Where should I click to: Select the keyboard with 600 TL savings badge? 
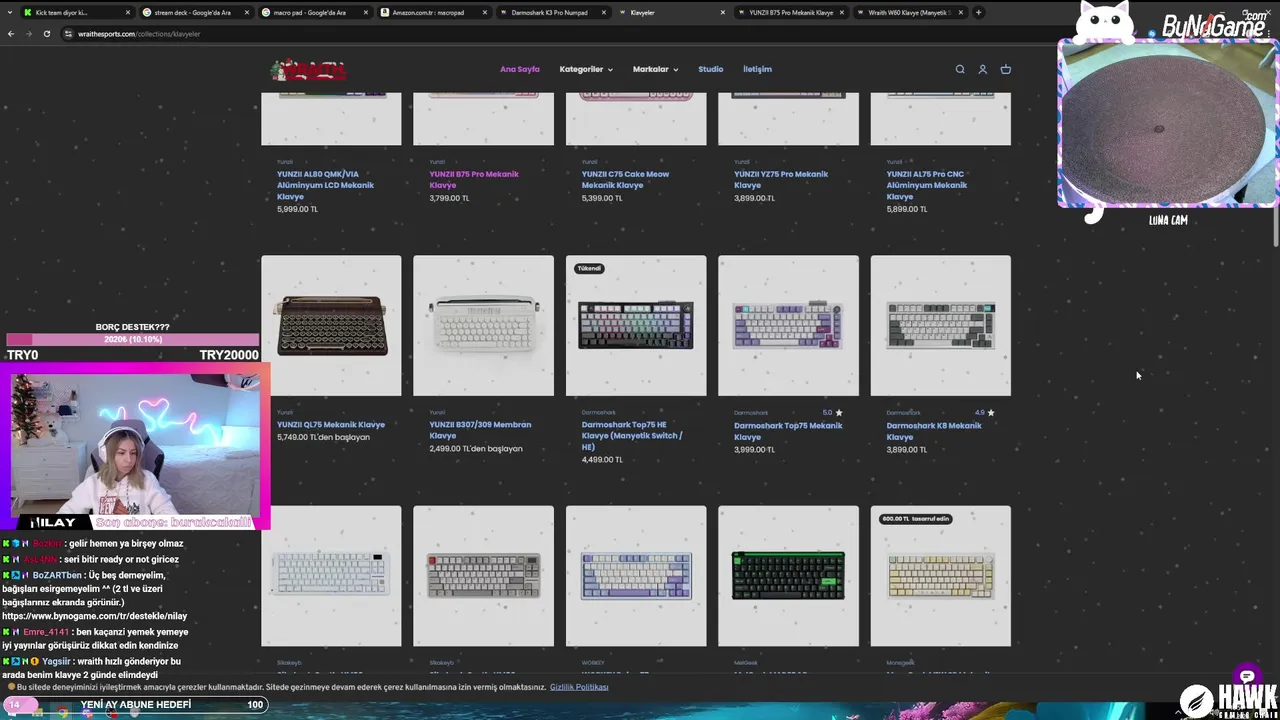940,576
